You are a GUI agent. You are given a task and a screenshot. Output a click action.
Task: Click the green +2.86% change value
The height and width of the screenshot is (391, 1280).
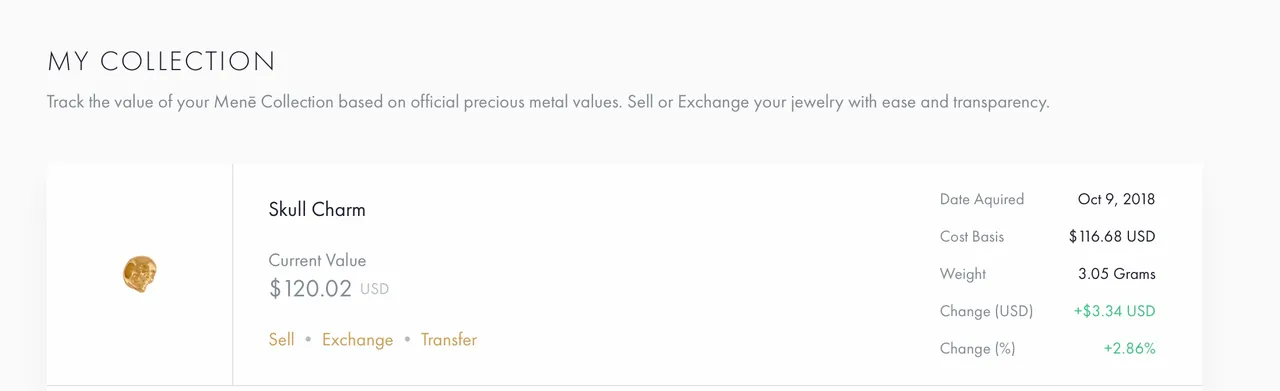coord(1130,349)
